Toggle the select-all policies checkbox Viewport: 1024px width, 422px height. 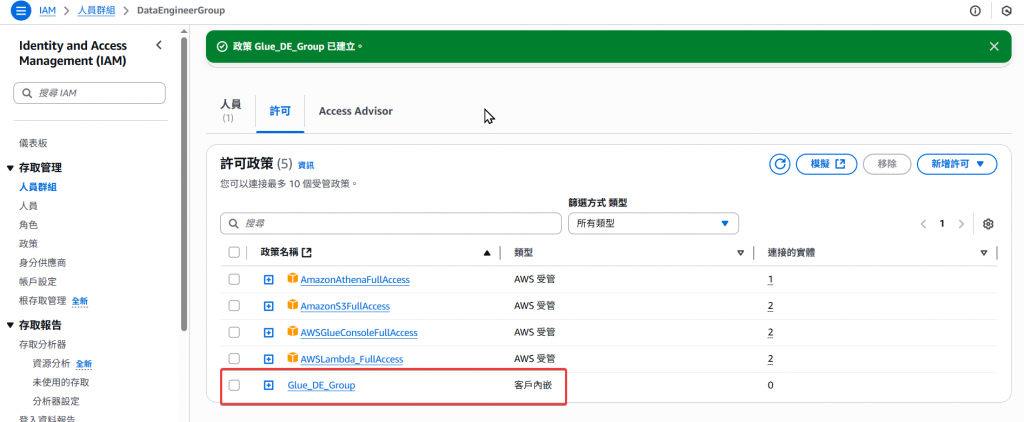234,252
